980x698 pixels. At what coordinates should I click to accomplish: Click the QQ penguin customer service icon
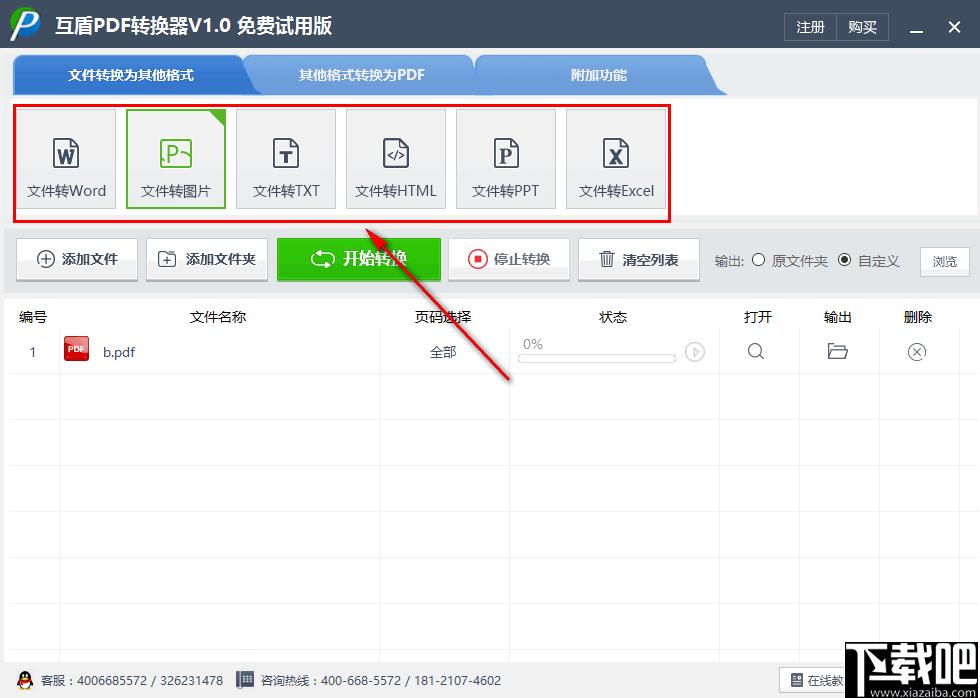tap(25, 681)
